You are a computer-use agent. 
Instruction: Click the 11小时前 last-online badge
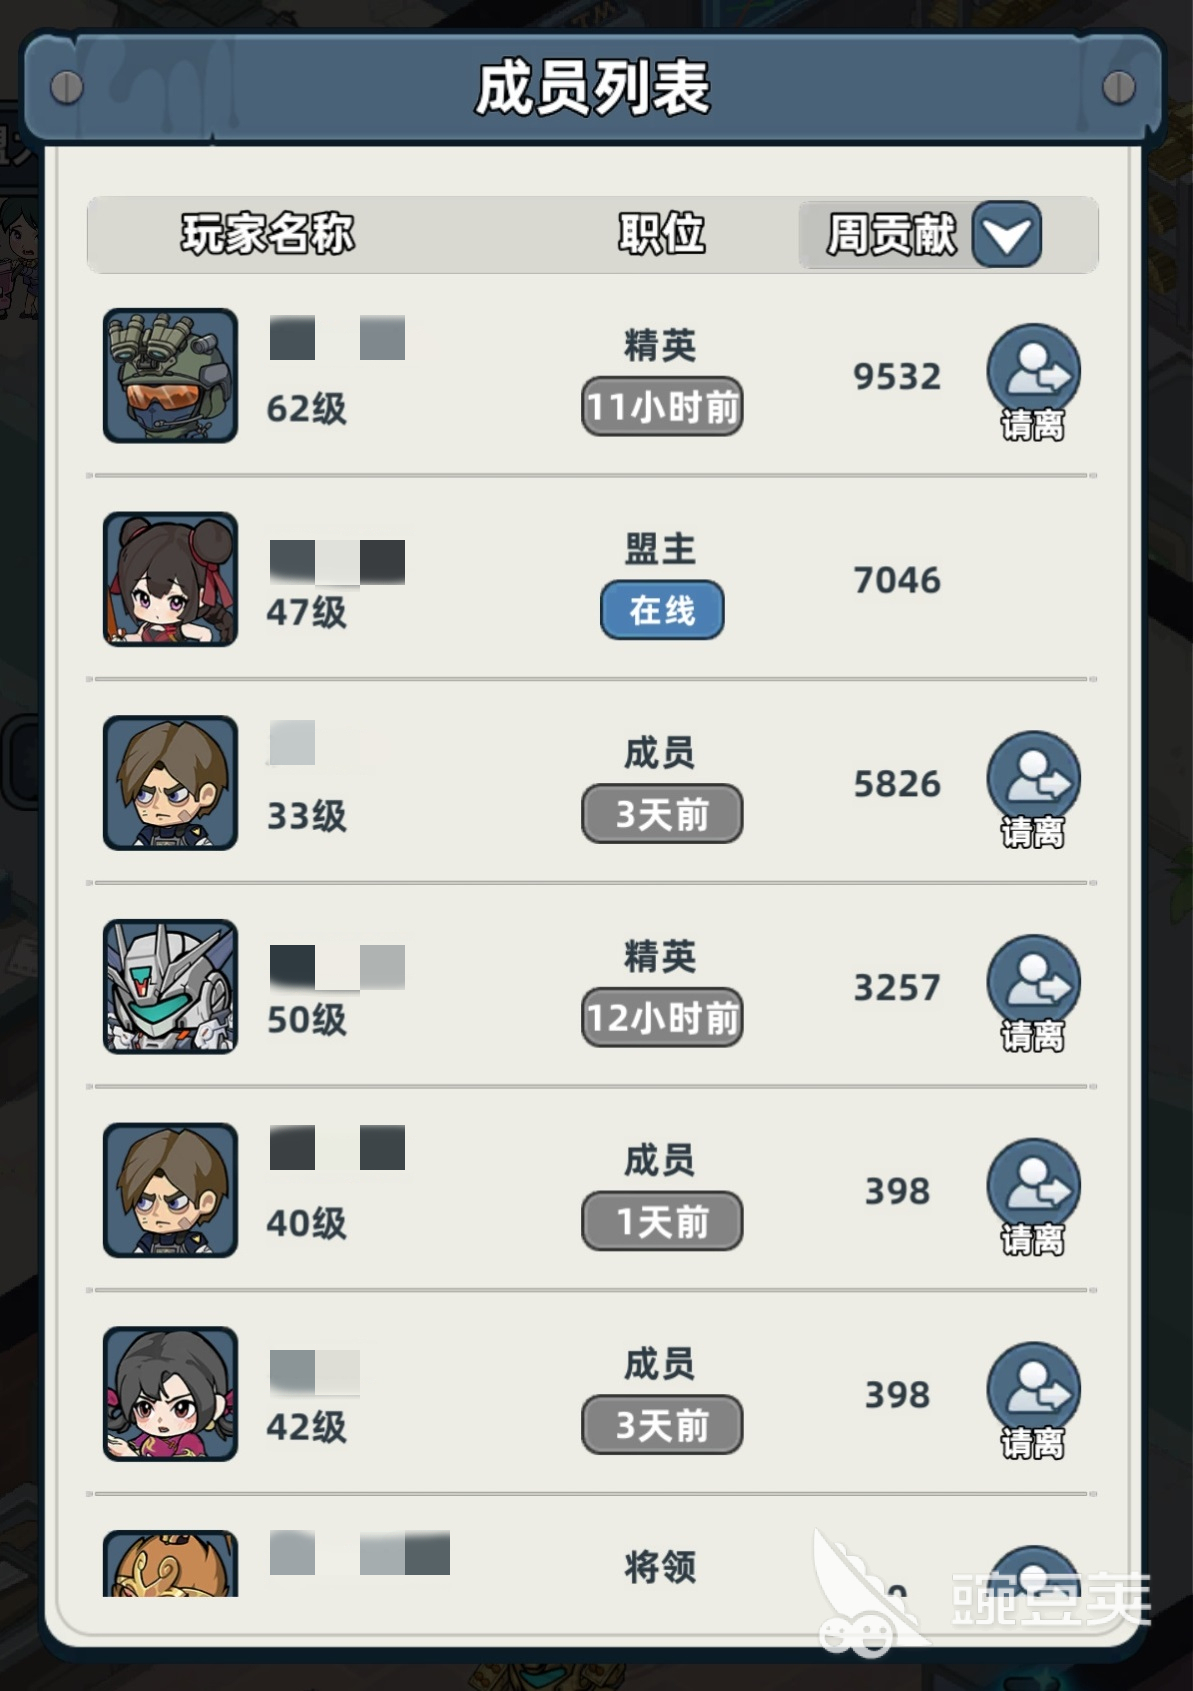coord(662,406)
